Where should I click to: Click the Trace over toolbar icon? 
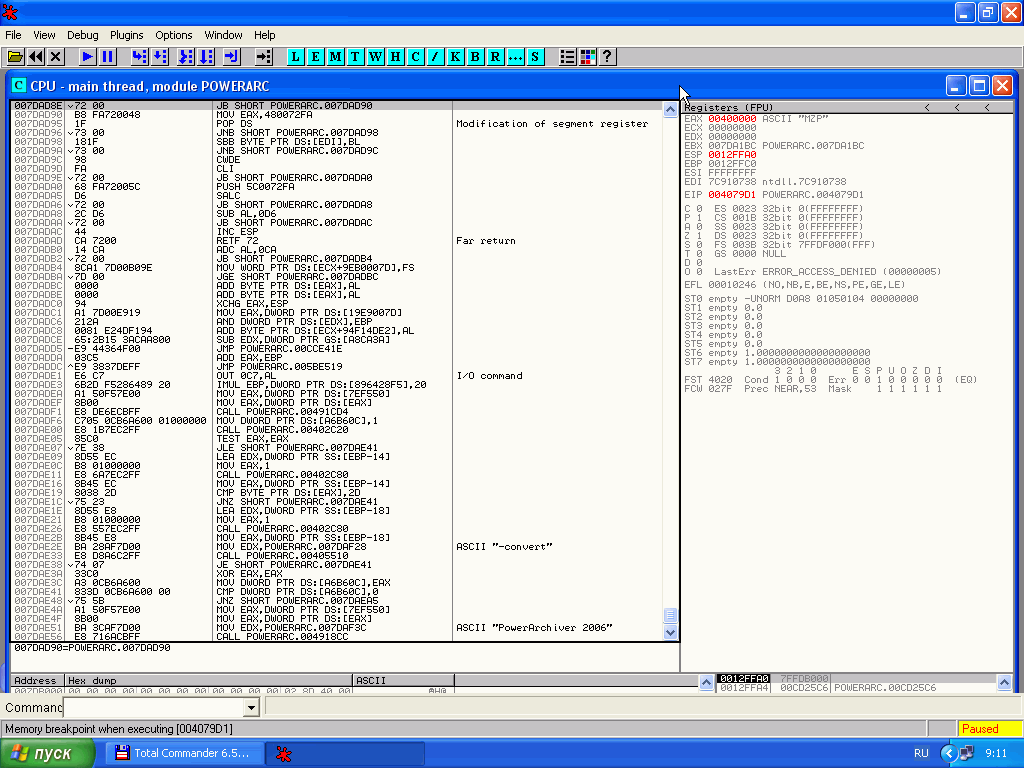[x=206, y=57]
